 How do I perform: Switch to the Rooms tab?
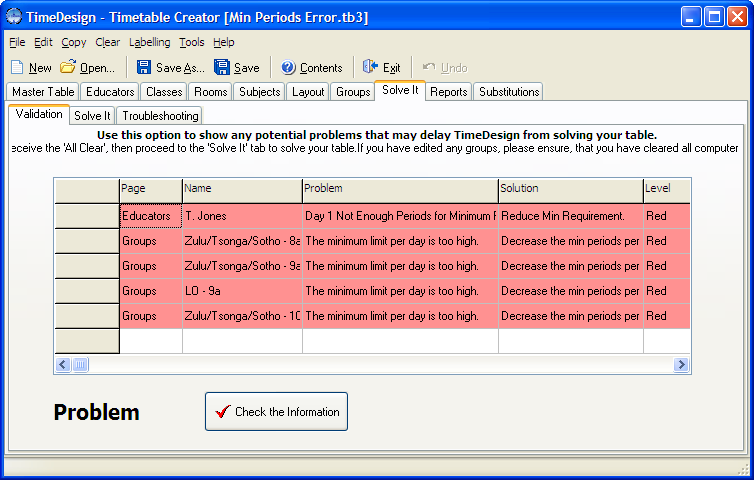[211, 91]
